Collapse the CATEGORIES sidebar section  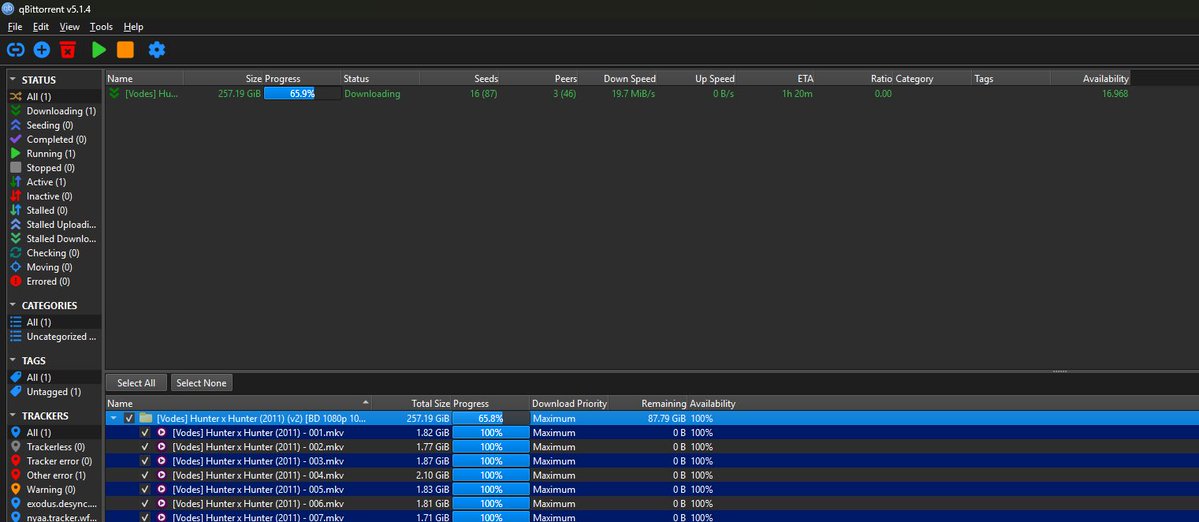click(x=13, y=305)
